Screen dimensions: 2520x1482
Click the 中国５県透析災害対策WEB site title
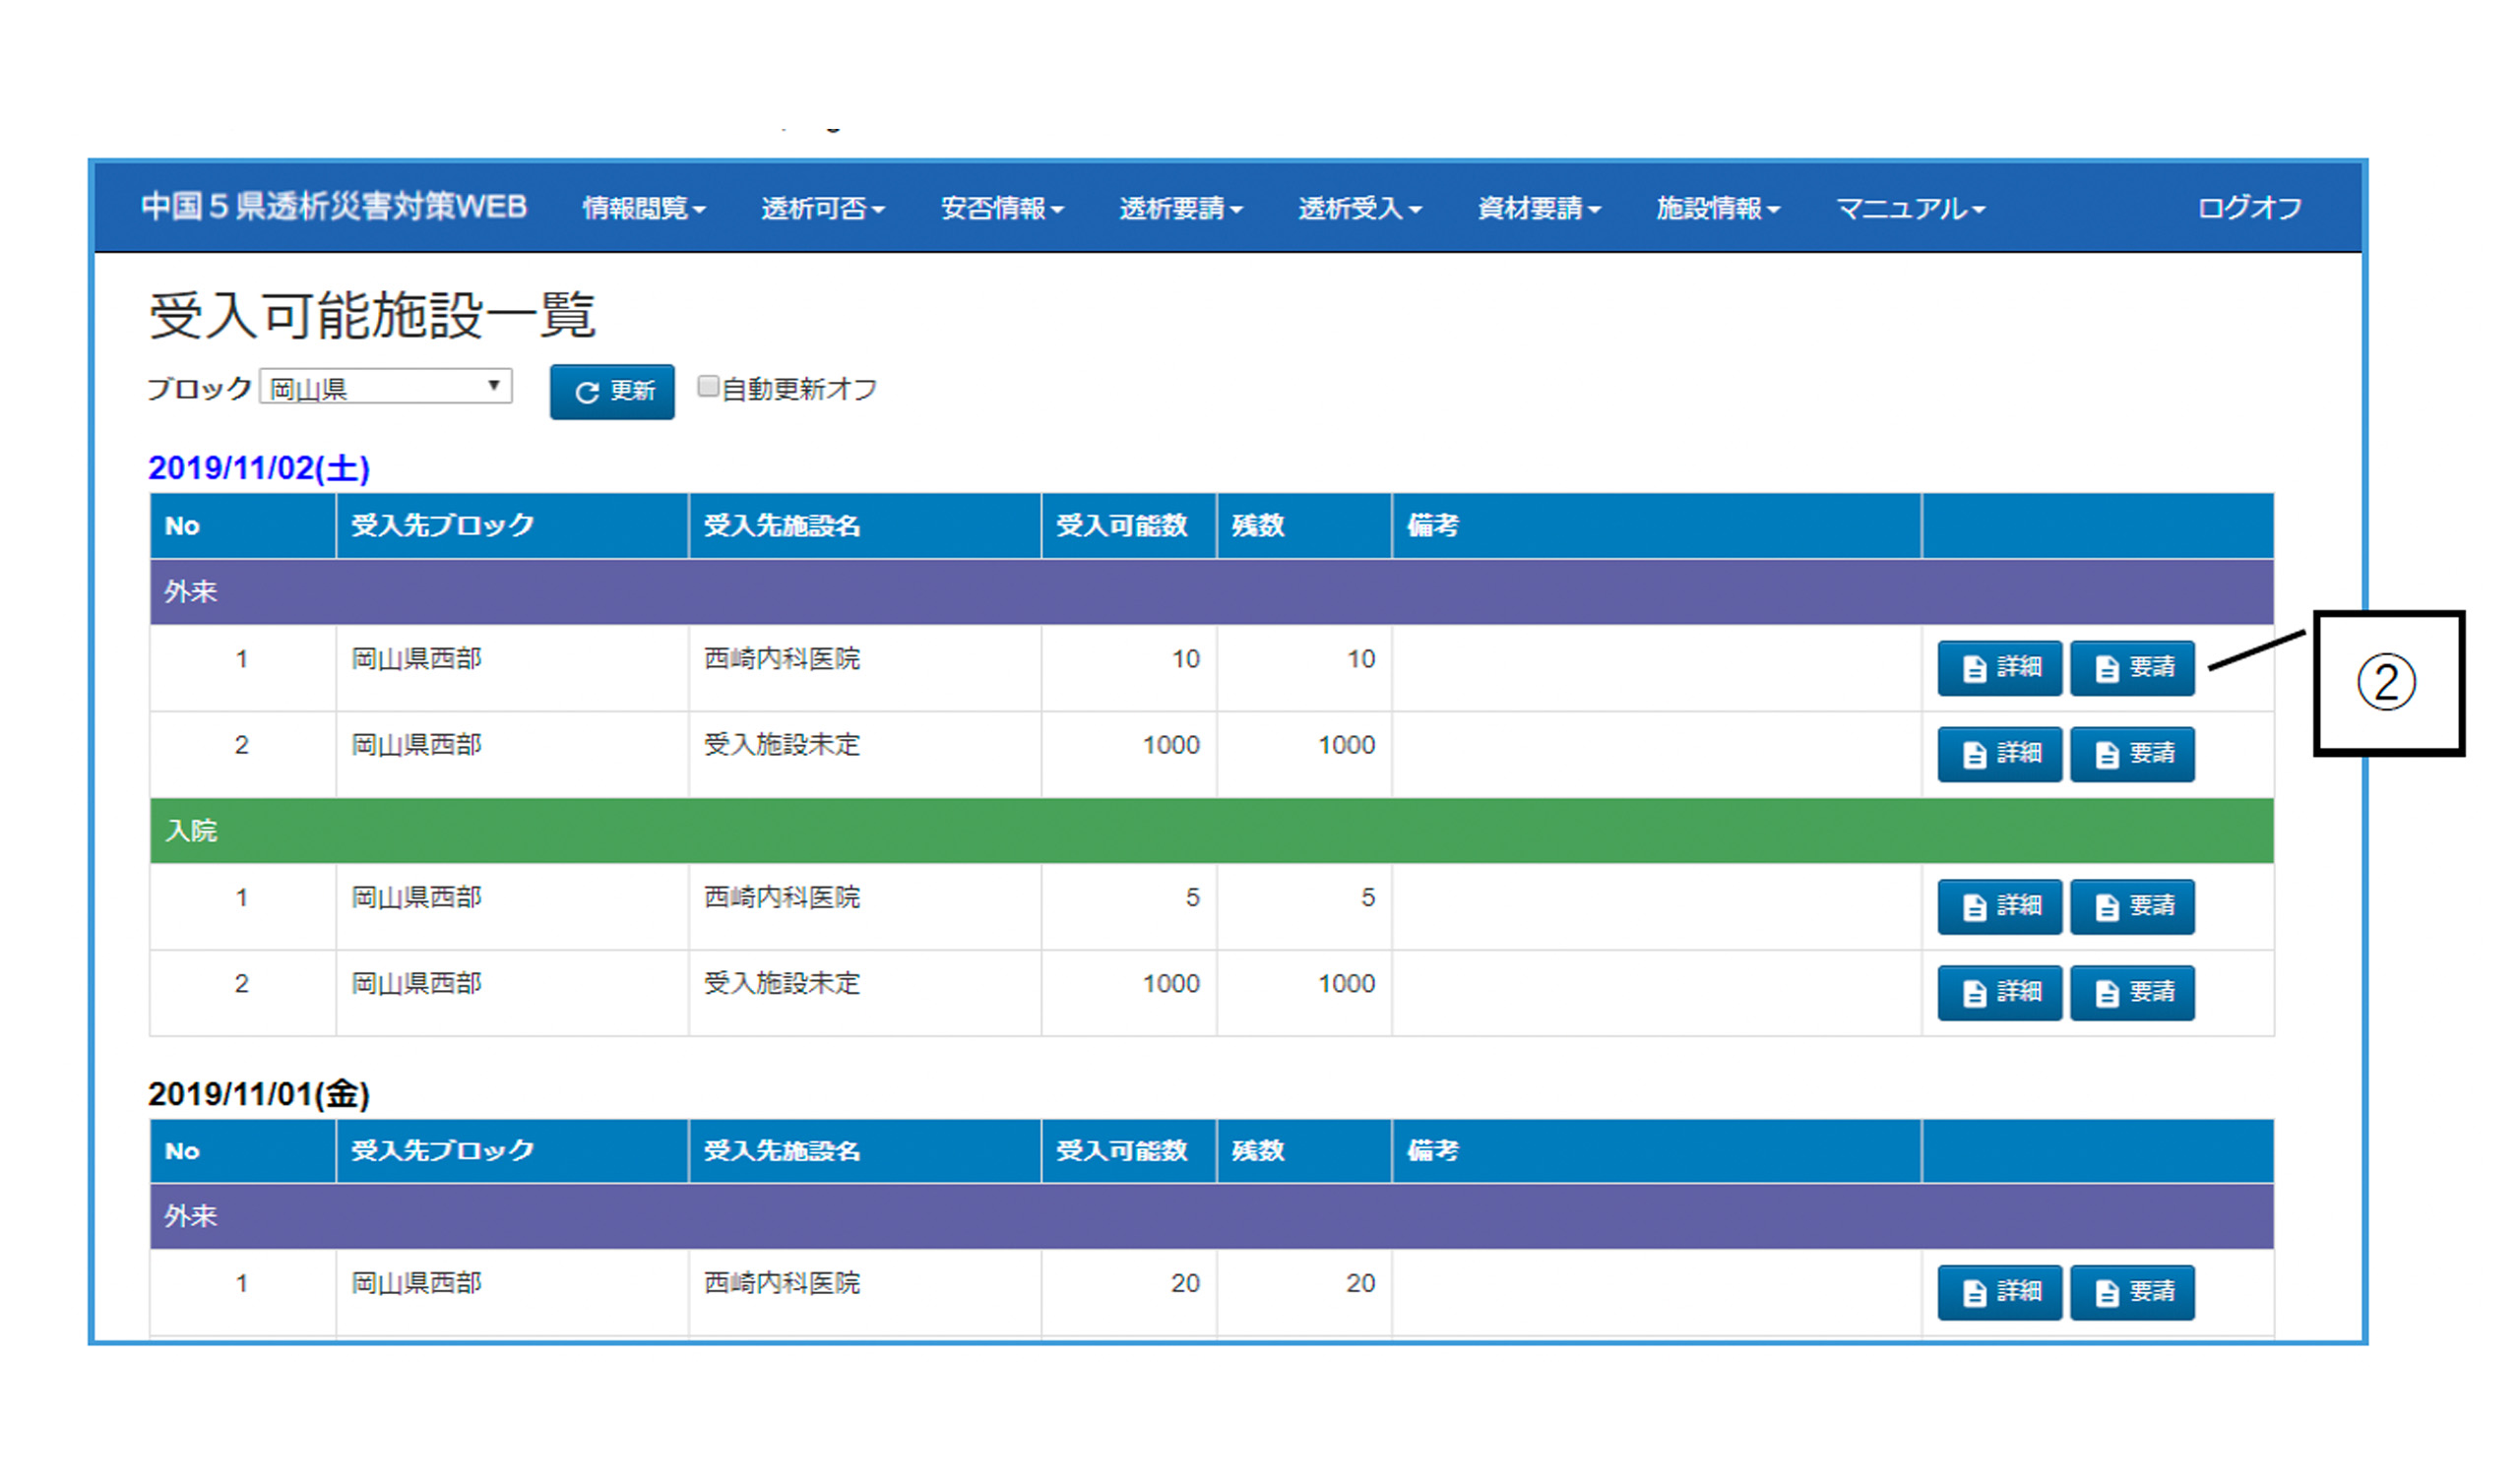click(333, 207)
